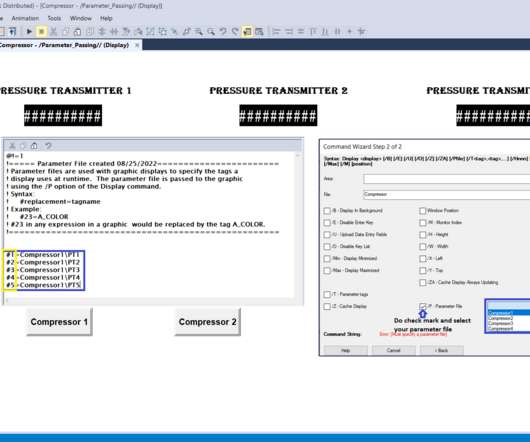Click the #1=Compressor1\PT1 line

43,254
